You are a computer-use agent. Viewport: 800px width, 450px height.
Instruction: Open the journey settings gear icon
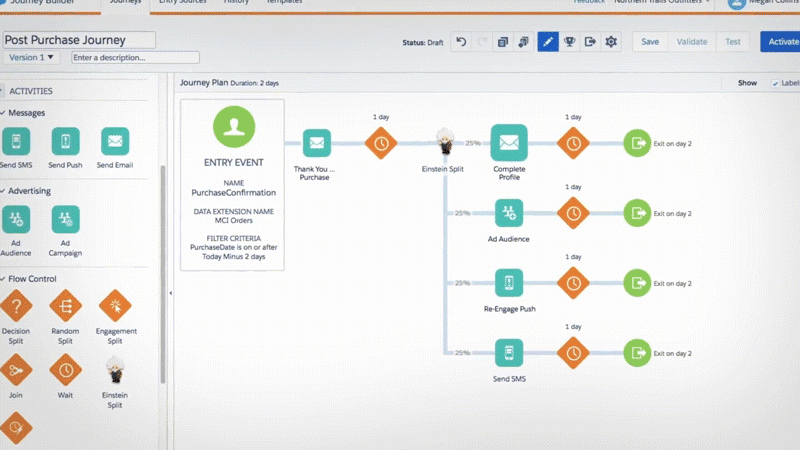(x=611, y=42)
